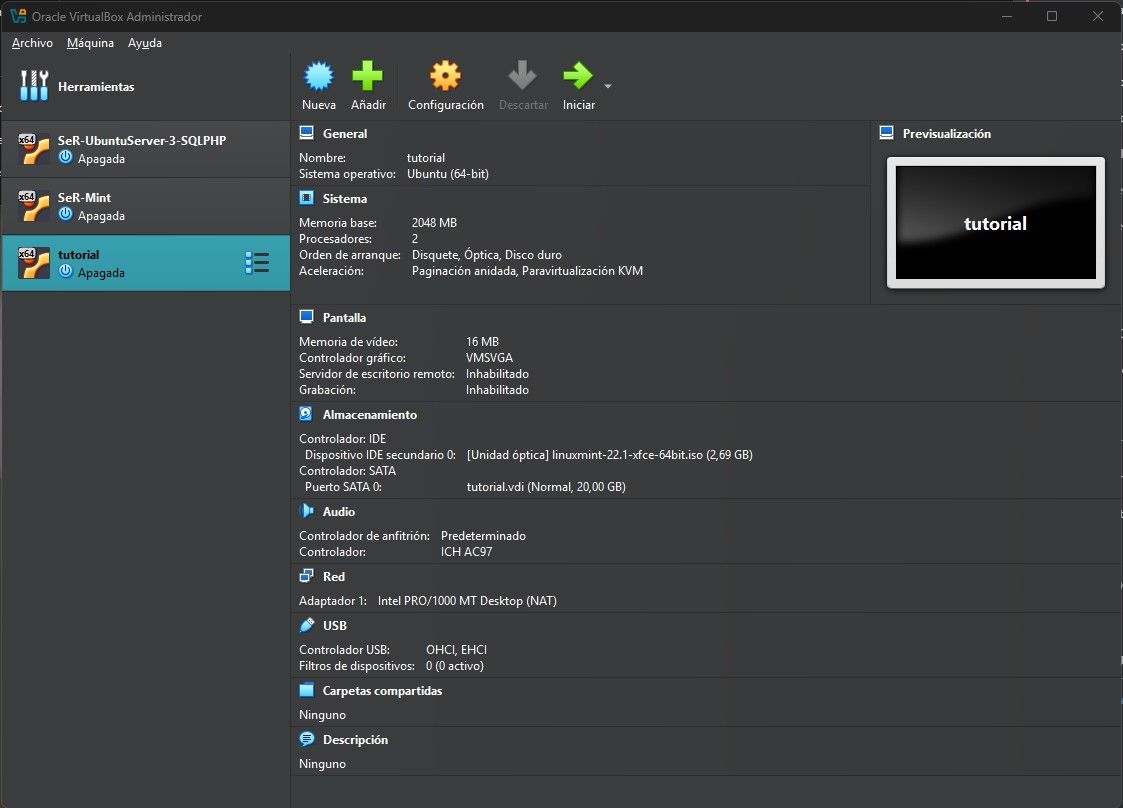Open the USB settings heading link
Viewport: 1123px width, 808px height.
pyautogui.click(x=334, y=626)
